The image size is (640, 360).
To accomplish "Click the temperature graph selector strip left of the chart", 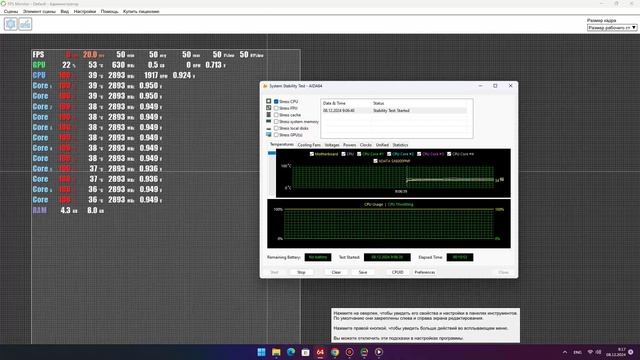I will [x=272, y=173].
